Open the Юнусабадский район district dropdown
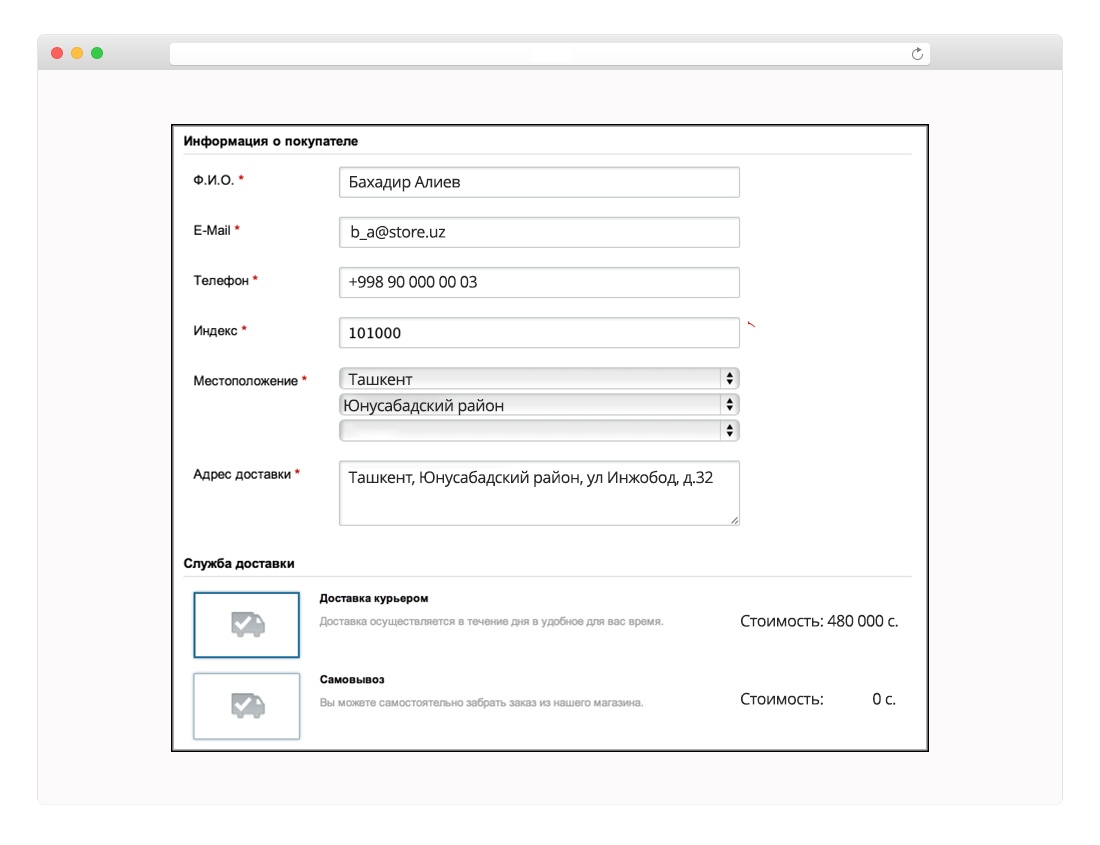The width and height of the screenshot is (1100, 845). (x=539, y=405)
